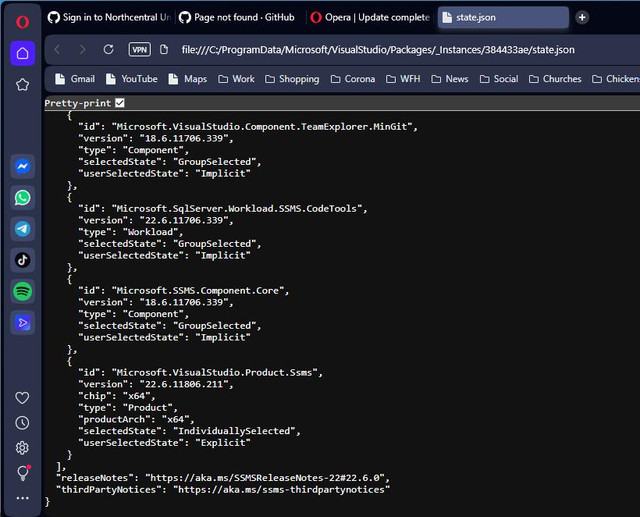
Task: Click the text "Microsoft.SSMS.Component.Core"
Action: 198,291
